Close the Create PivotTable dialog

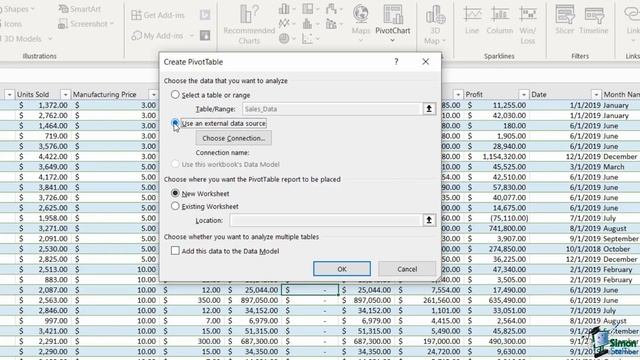pyautogui.click(x=425, y=62)
